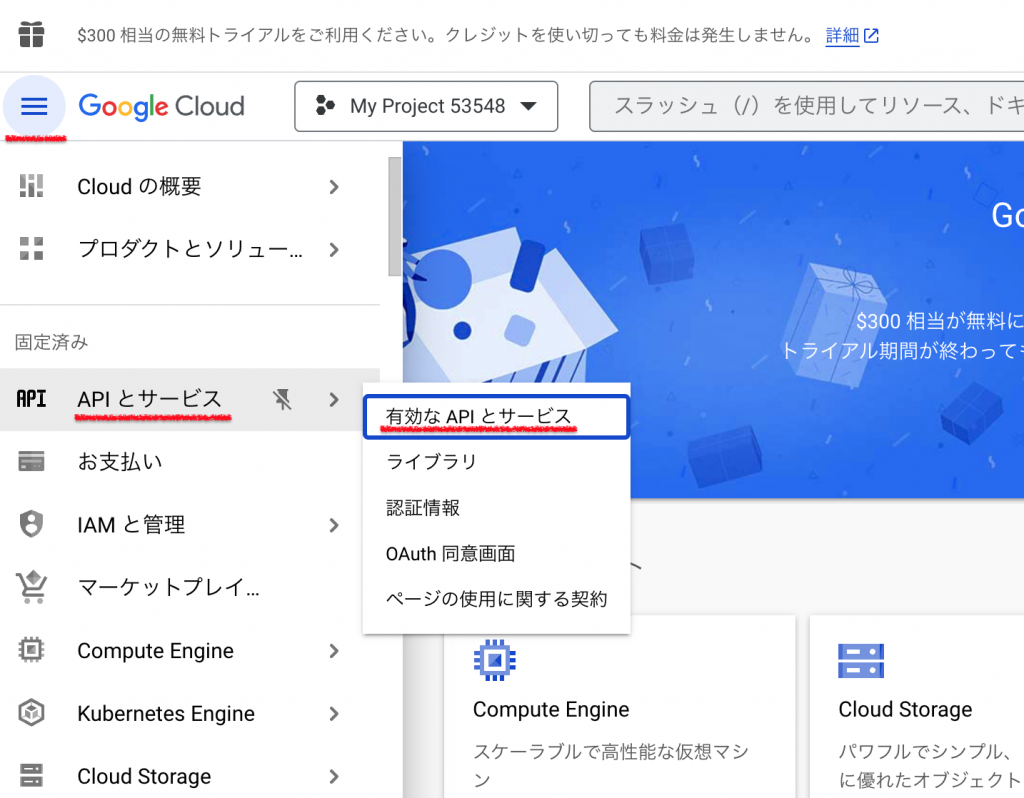Click the Kubernetes Engine sidebar icon
Image resolution: width=1024 pixels, height=798 pixels.
coord(32,713)
